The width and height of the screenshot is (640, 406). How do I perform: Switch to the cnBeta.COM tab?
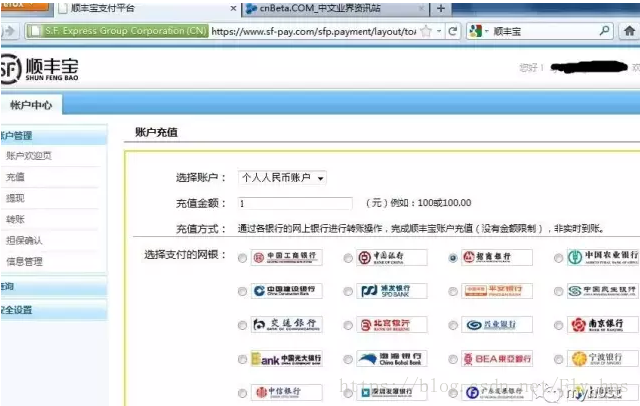pos(336,9)
